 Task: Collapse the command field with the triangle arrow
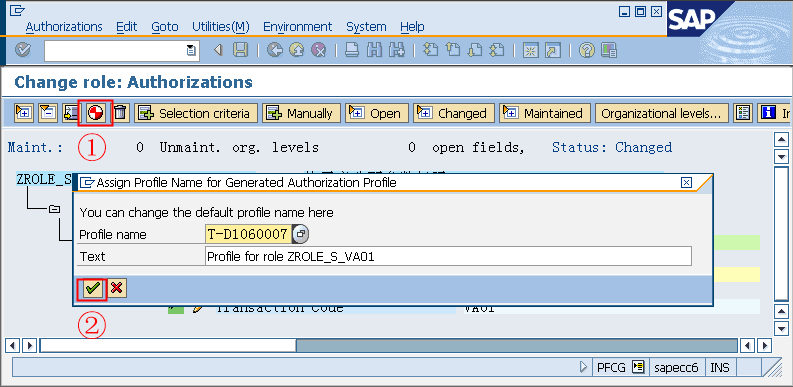click(218, 50)
